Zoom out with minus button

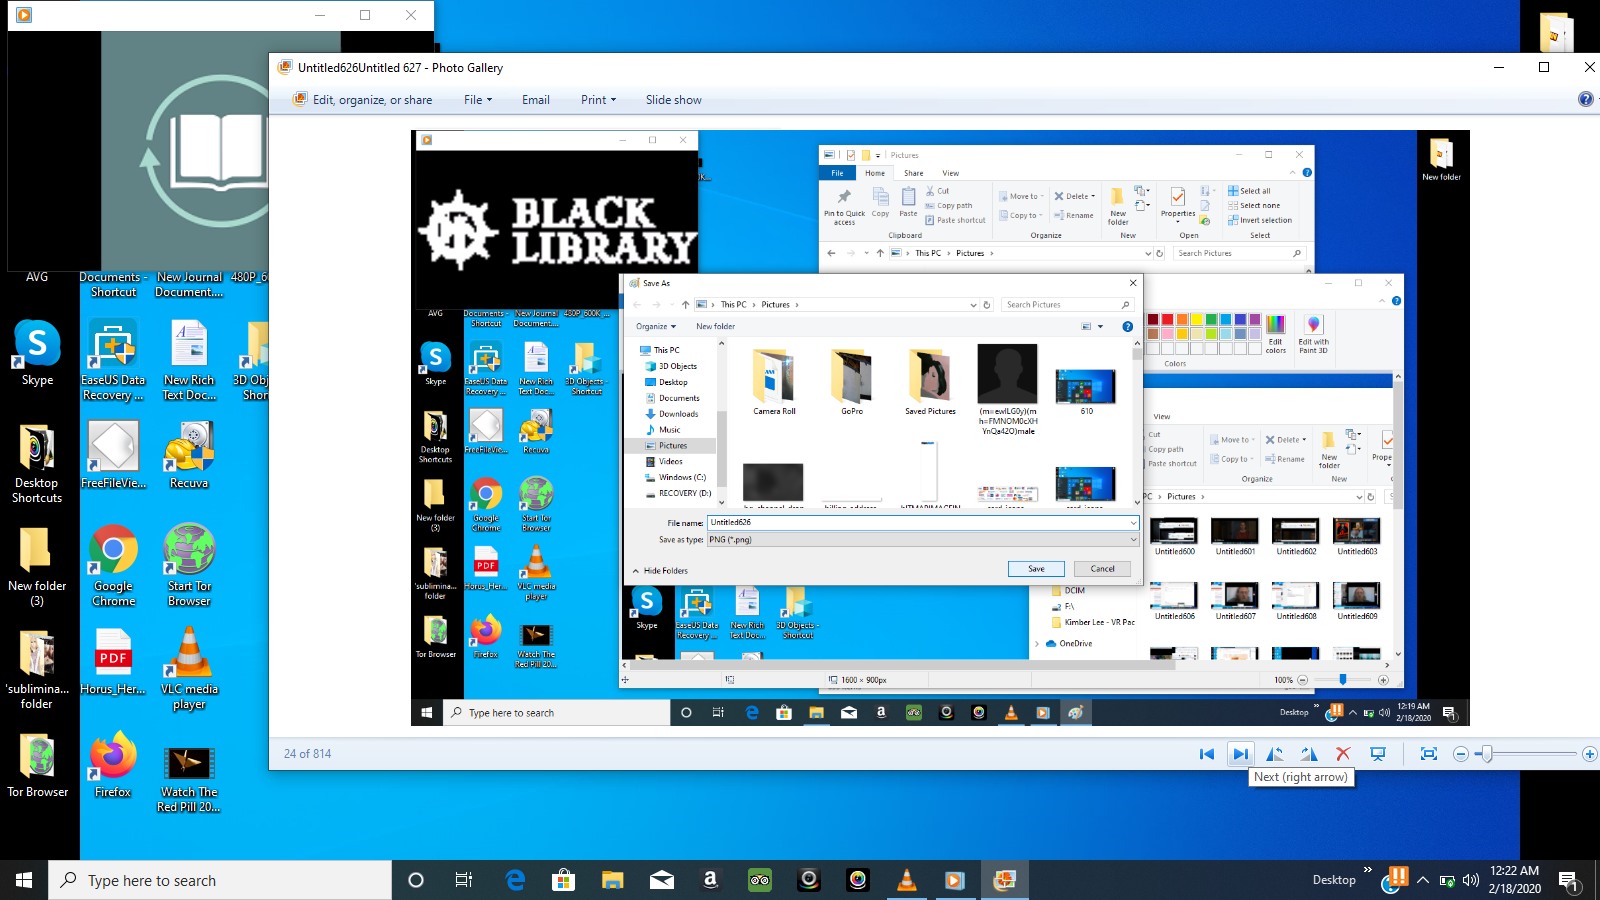1461,754
